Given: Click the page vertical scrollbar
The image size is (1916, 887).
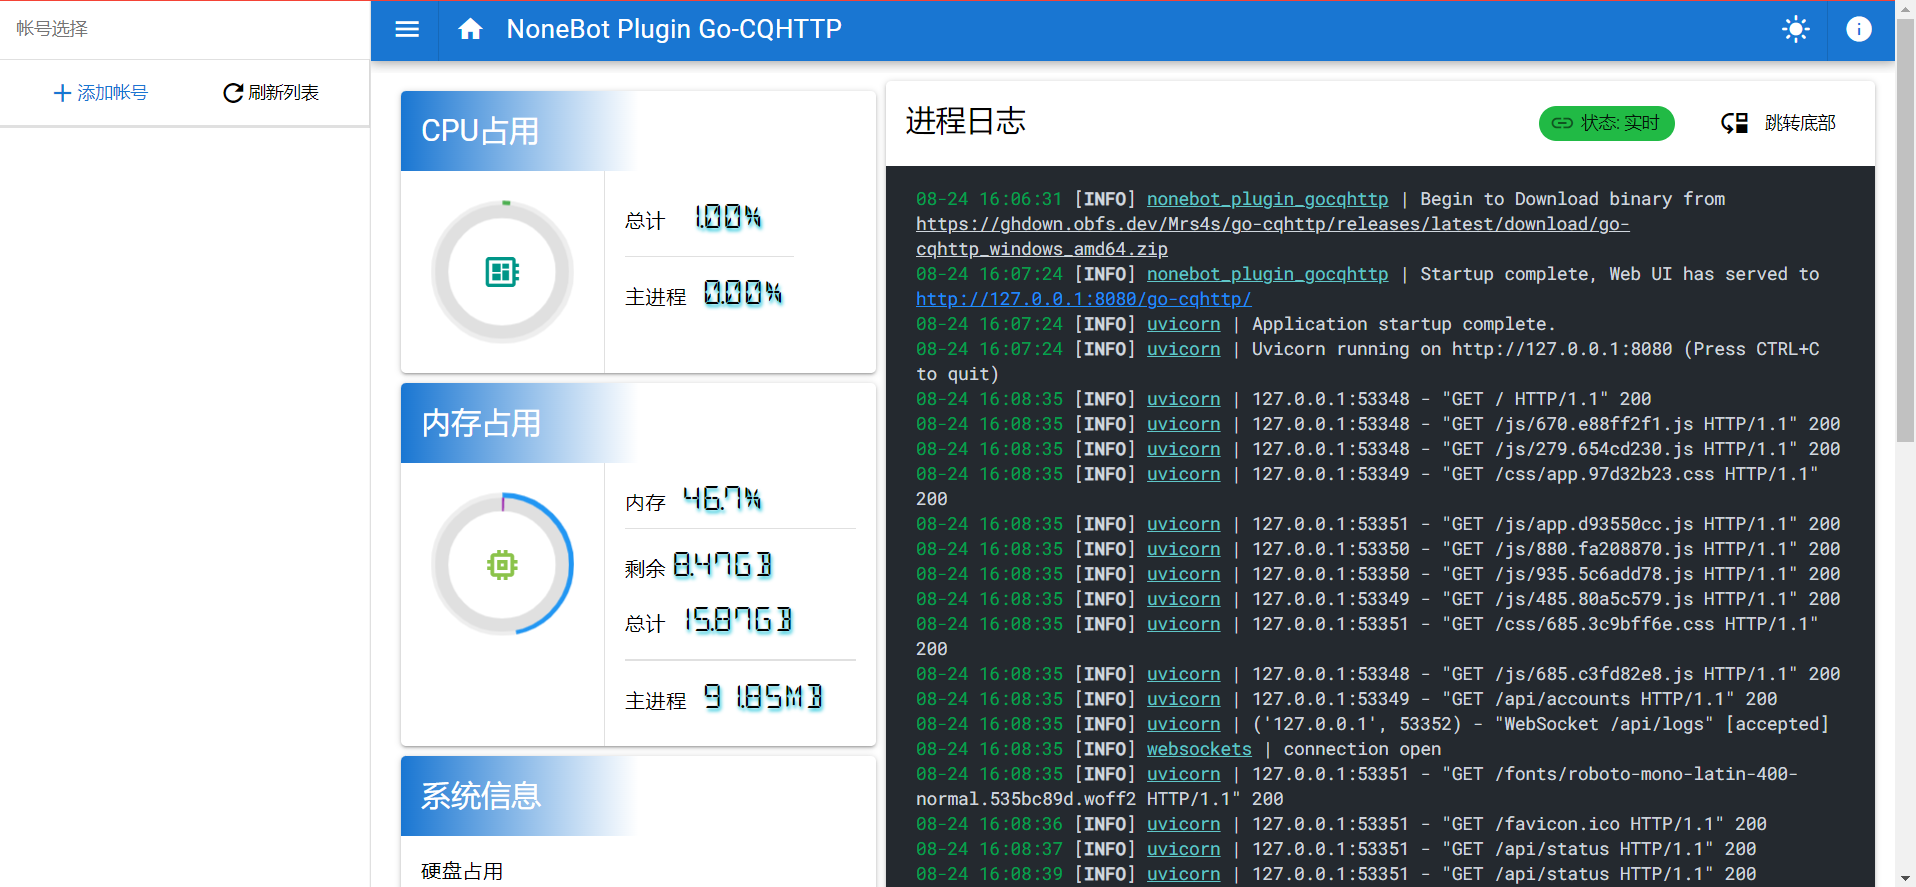Looking at the screenshot, I should (1906, 230).
